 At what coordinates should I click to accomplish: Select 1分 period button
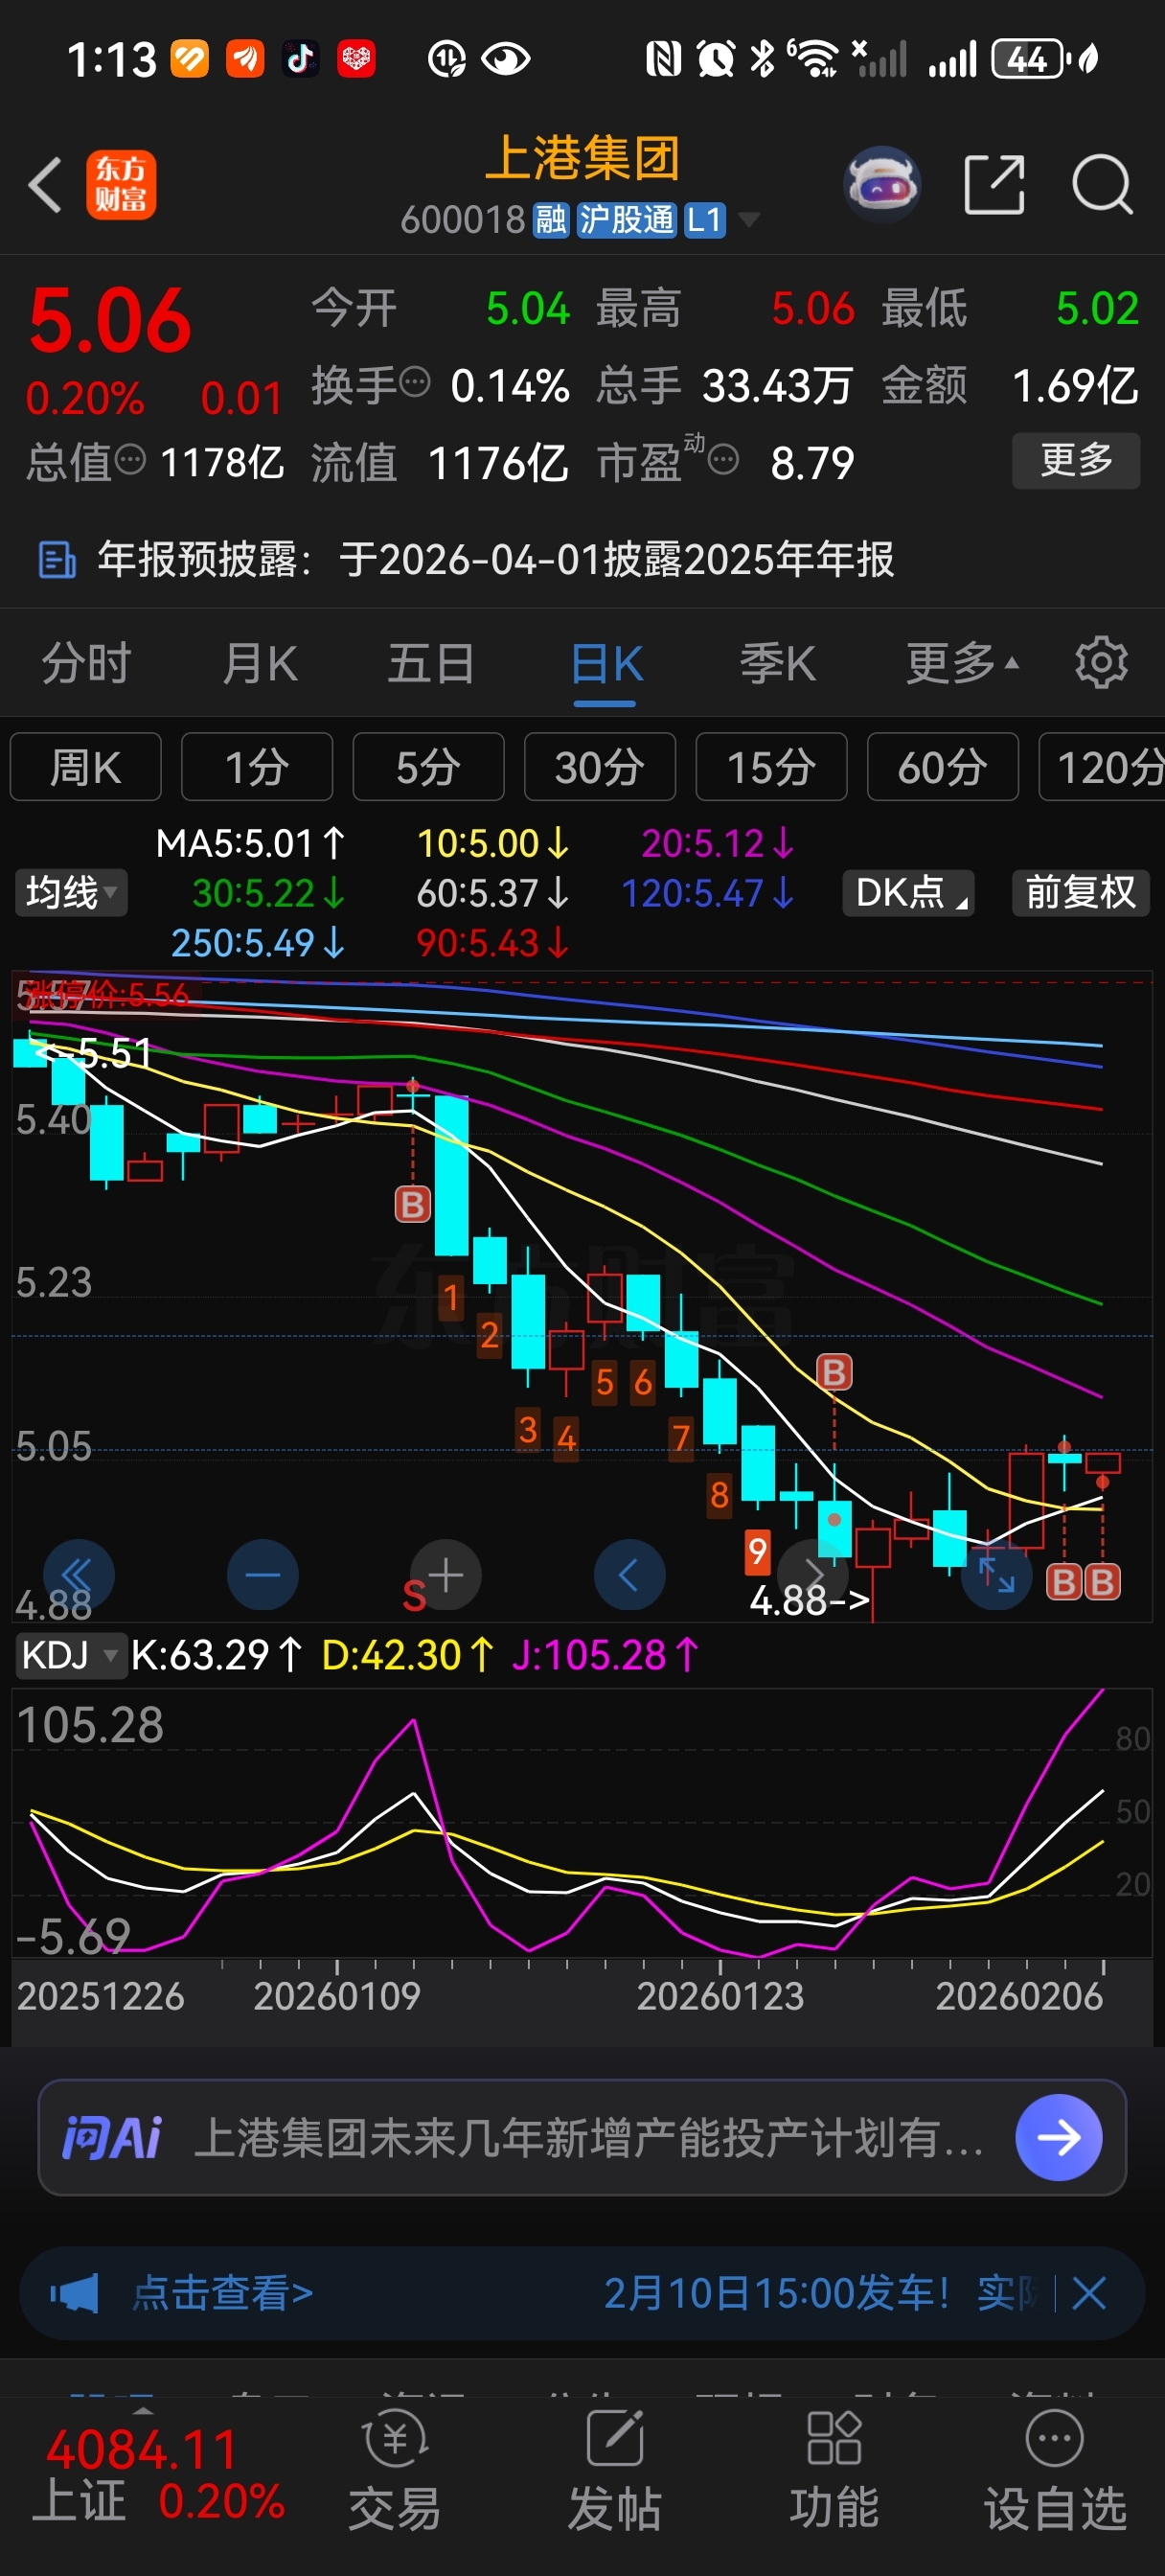pos(257,767)
